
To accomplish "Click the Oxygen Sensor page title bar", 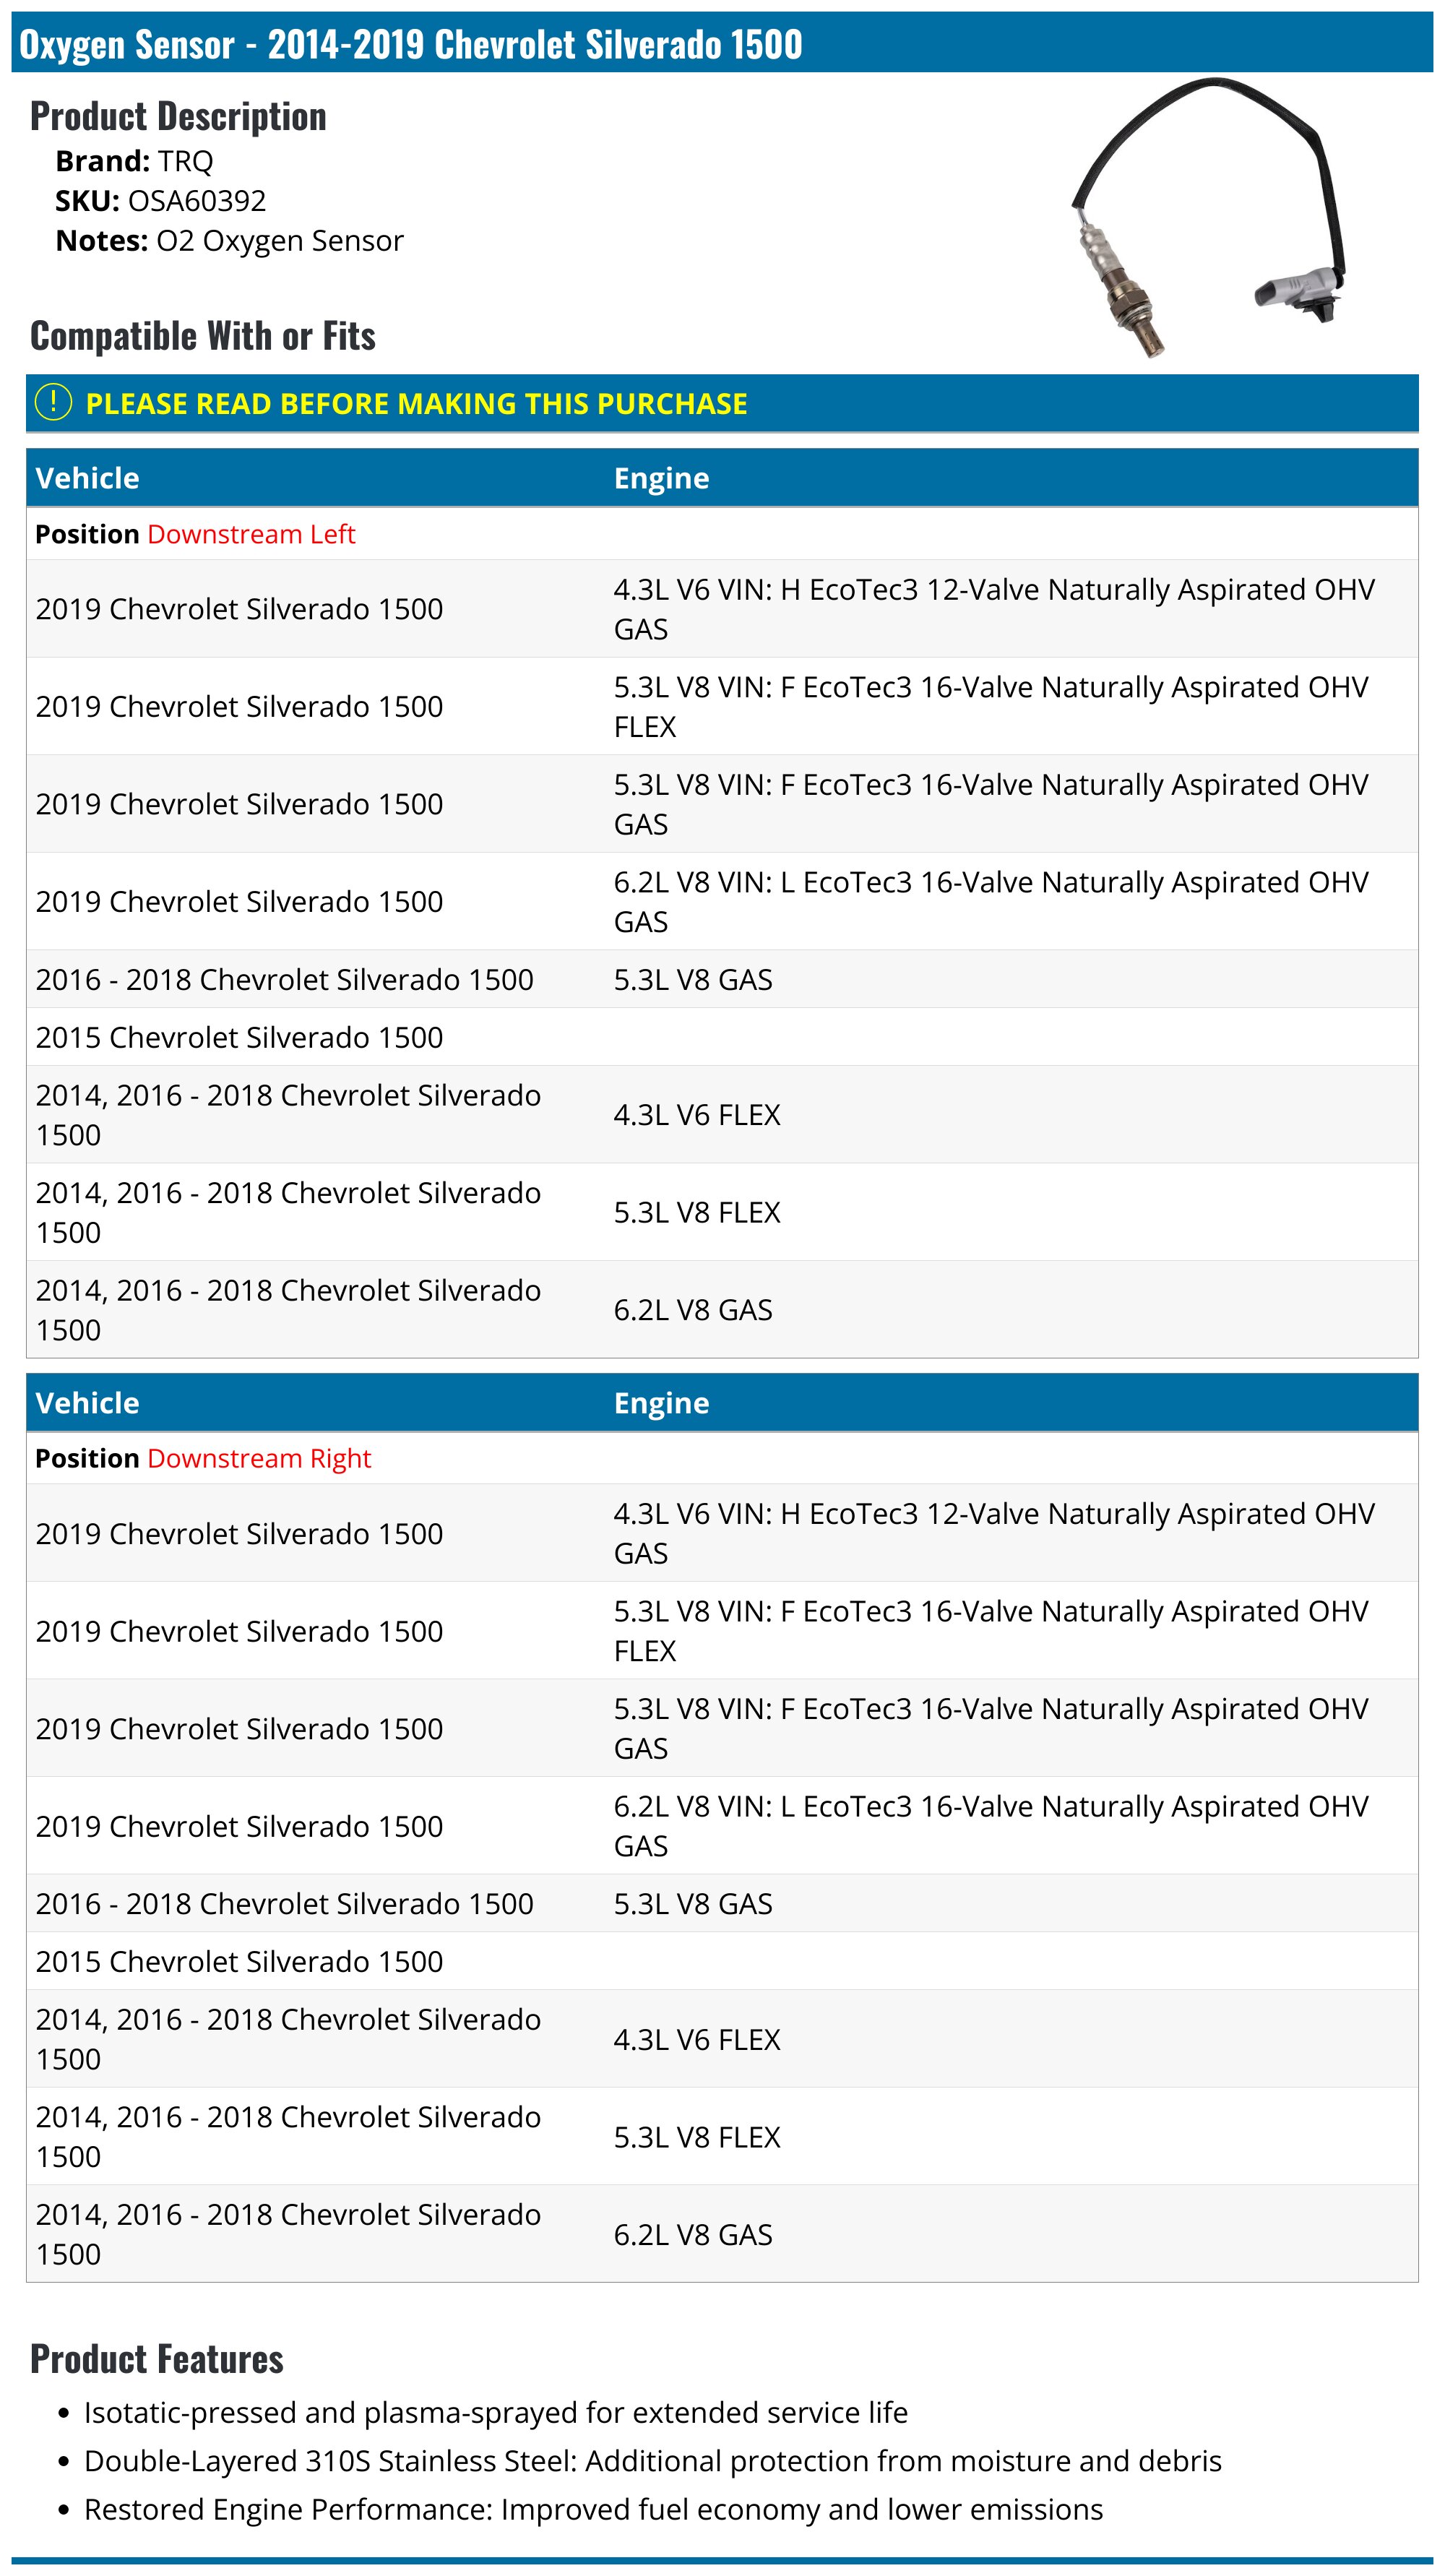I will 722,43.
